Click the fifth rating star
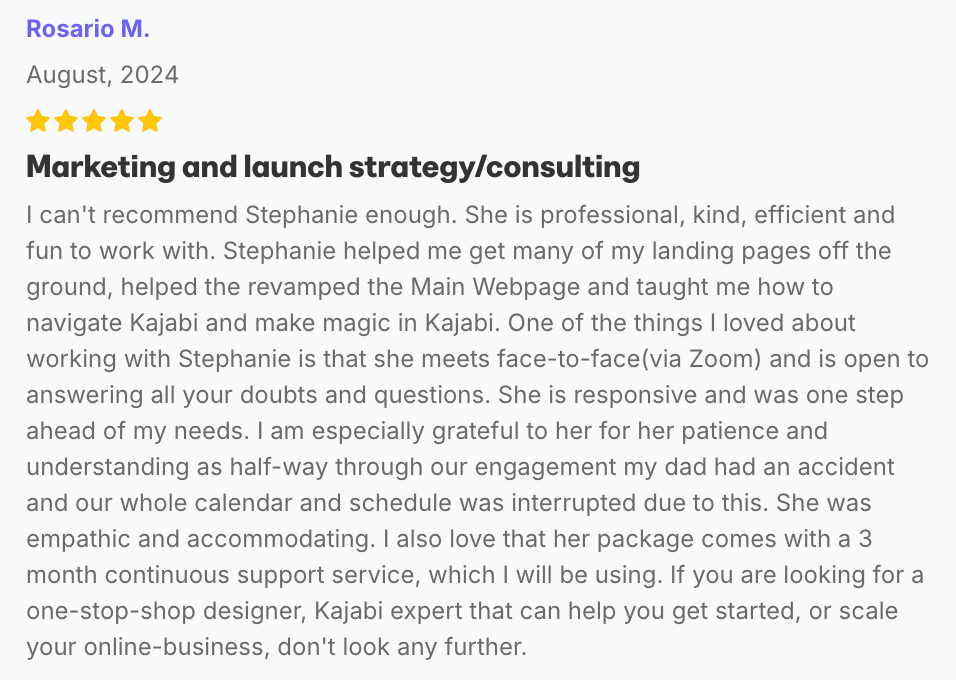The width and height of the screenshot is (956, 680). (x=150, y=121)
